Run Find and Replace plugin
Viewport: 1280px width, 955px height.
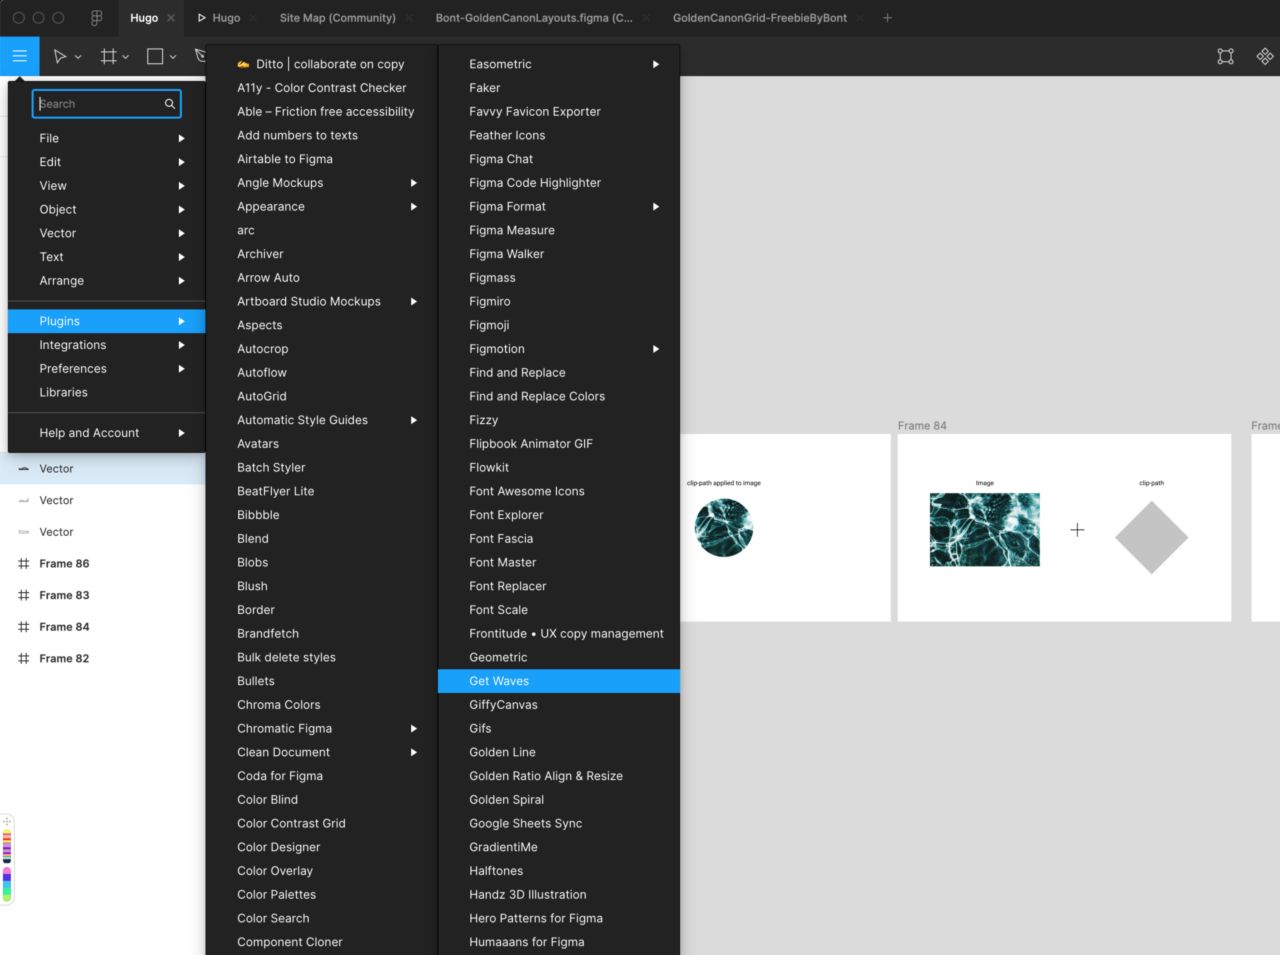[559, 373]
